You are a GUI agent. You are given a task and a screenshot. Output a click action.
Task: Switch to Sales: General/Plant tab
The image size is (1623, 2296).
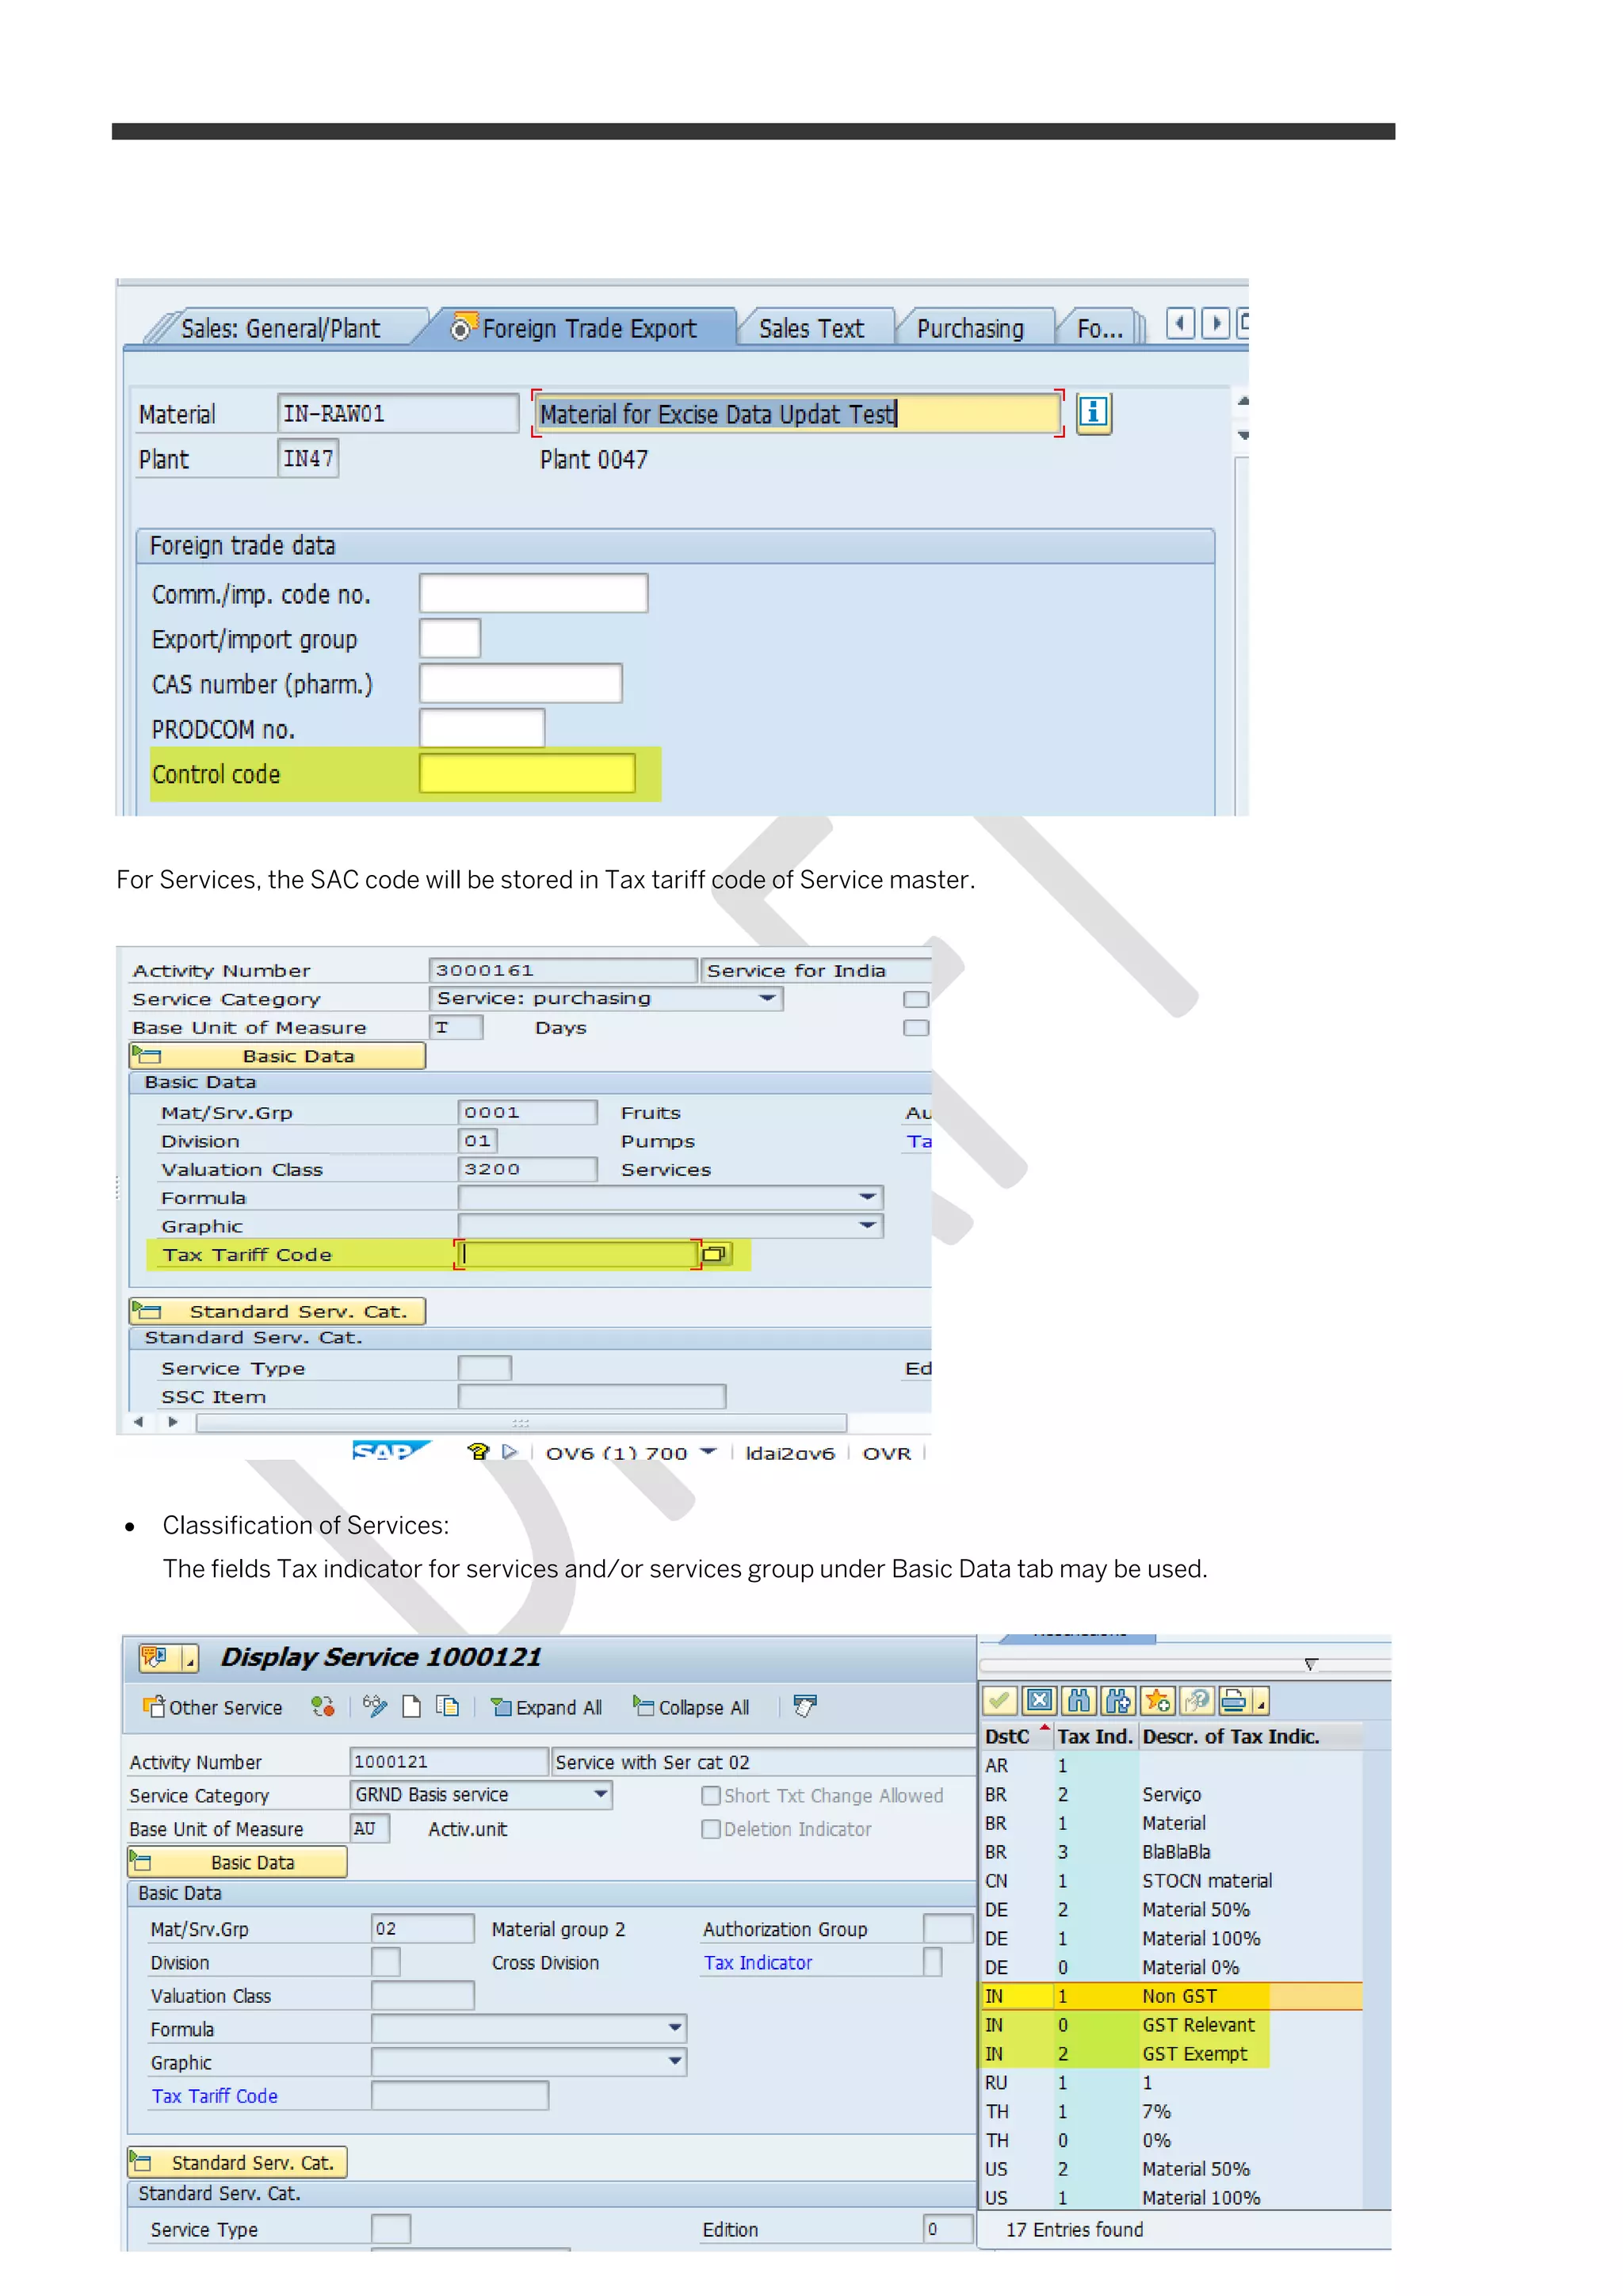(x=280, y=328)
